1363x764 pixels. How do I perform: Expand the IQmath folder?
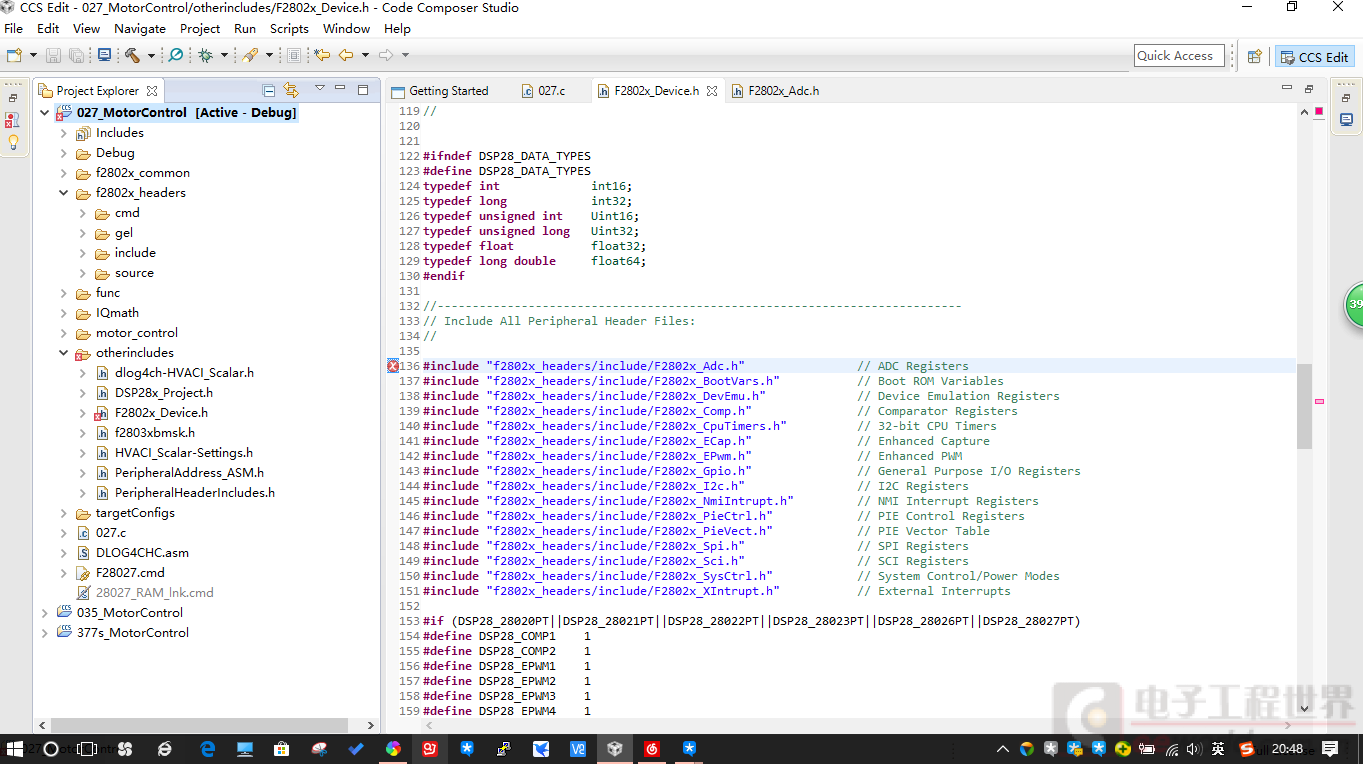click(x=63, y=313)
